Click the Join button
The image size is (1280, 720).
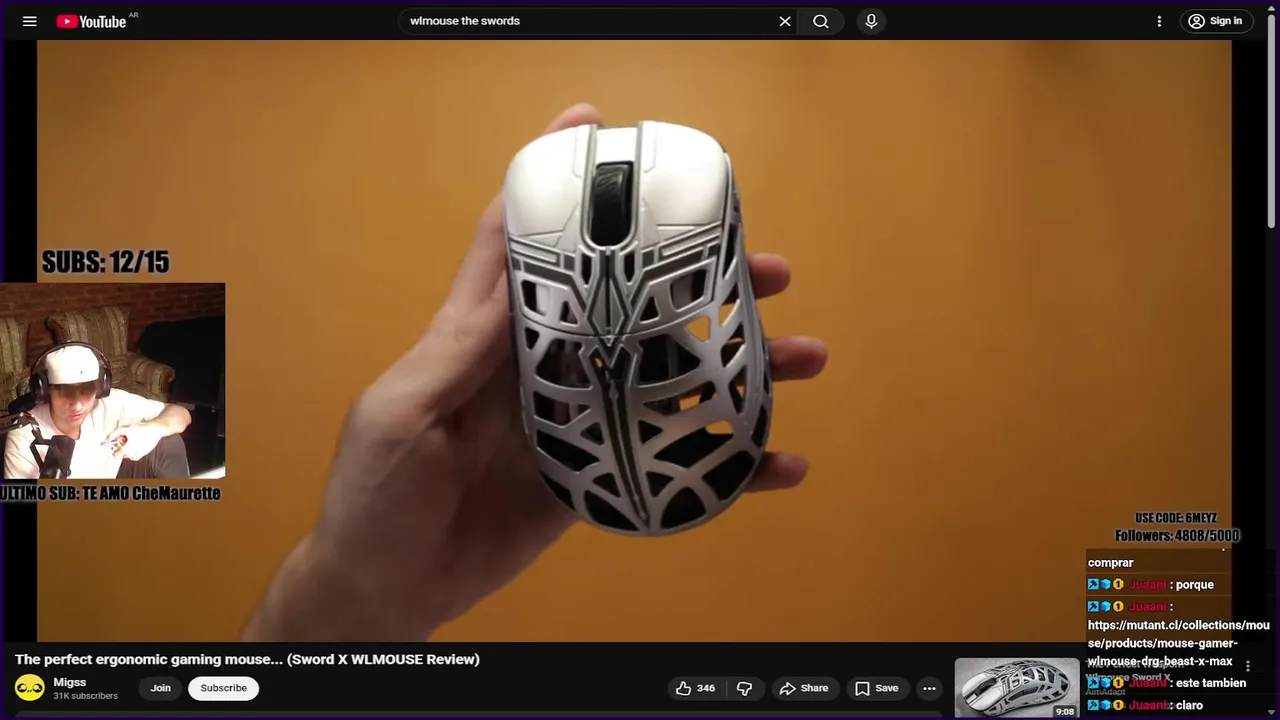pyautogui.click(x=160, y=688)
